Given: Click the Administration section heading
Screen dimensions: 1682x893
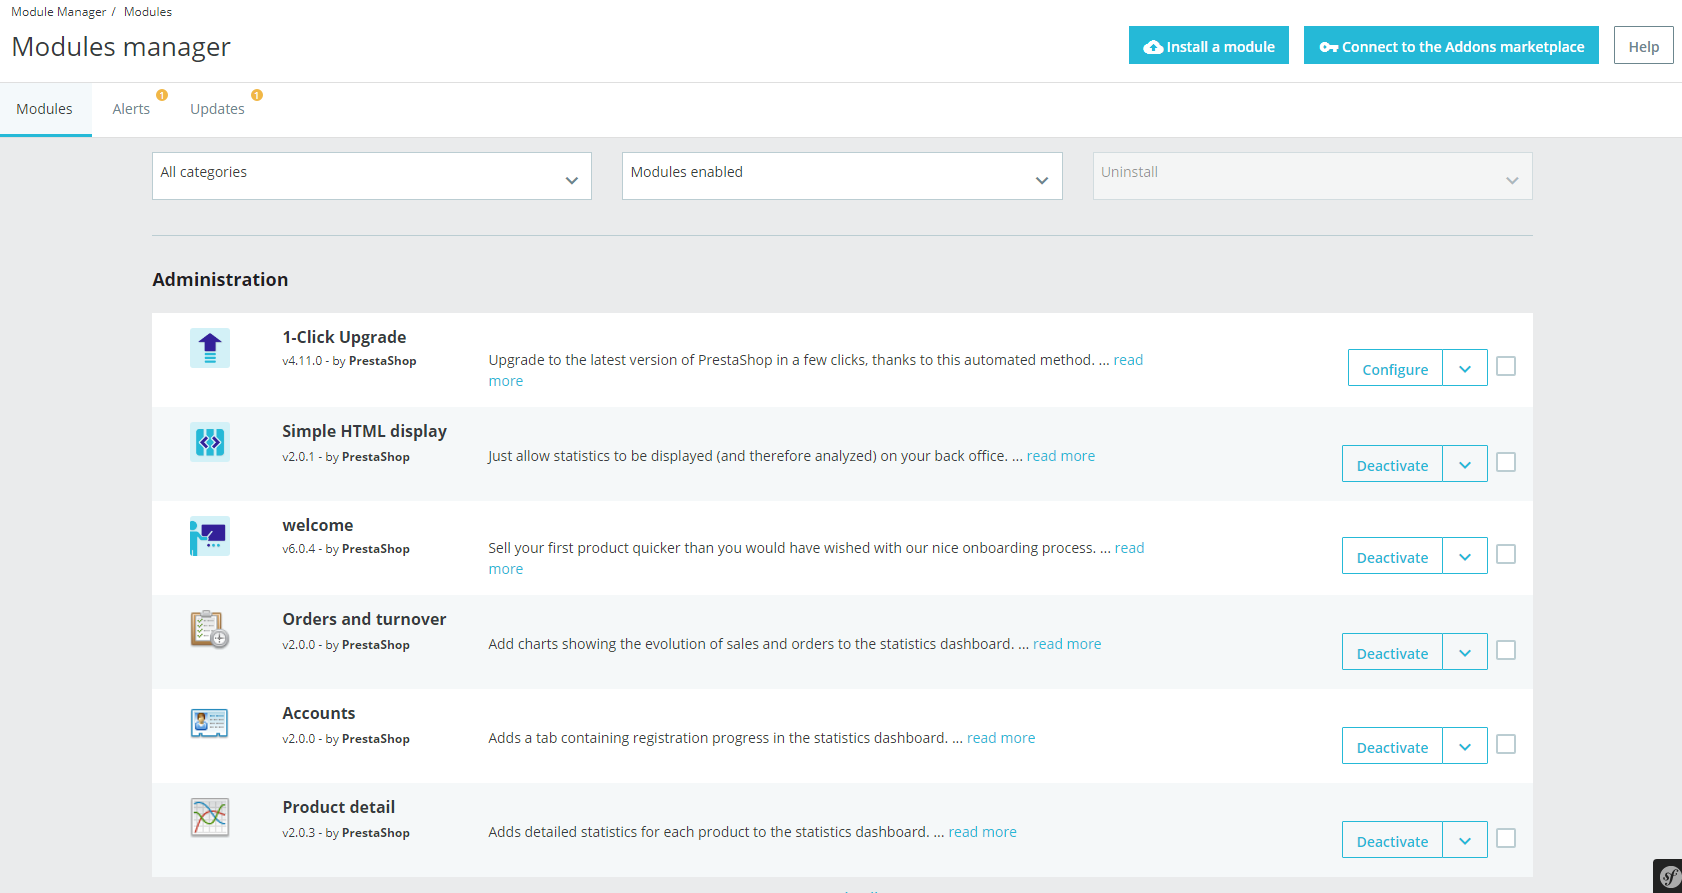Looking at the screenshot, I should tap(220, 280).
